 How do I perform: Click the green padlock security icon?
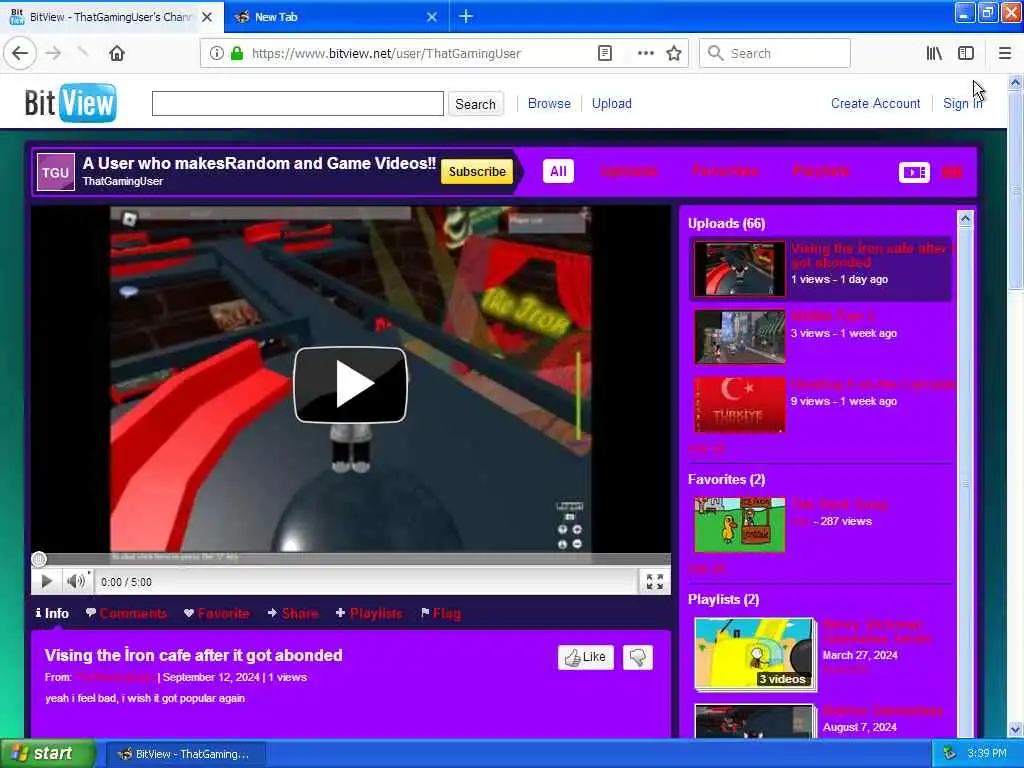pyautogui.click(x=237, y=53)
